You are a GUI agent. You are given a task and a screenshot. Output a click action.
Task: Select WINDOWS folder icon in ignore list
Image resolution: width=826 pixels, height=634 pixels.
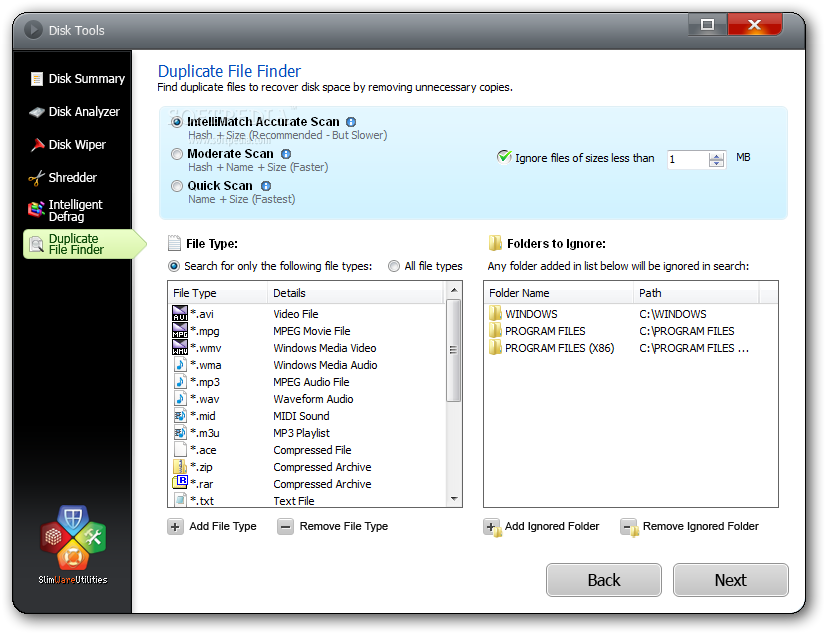pyautogui.click(x=495, y=314)
